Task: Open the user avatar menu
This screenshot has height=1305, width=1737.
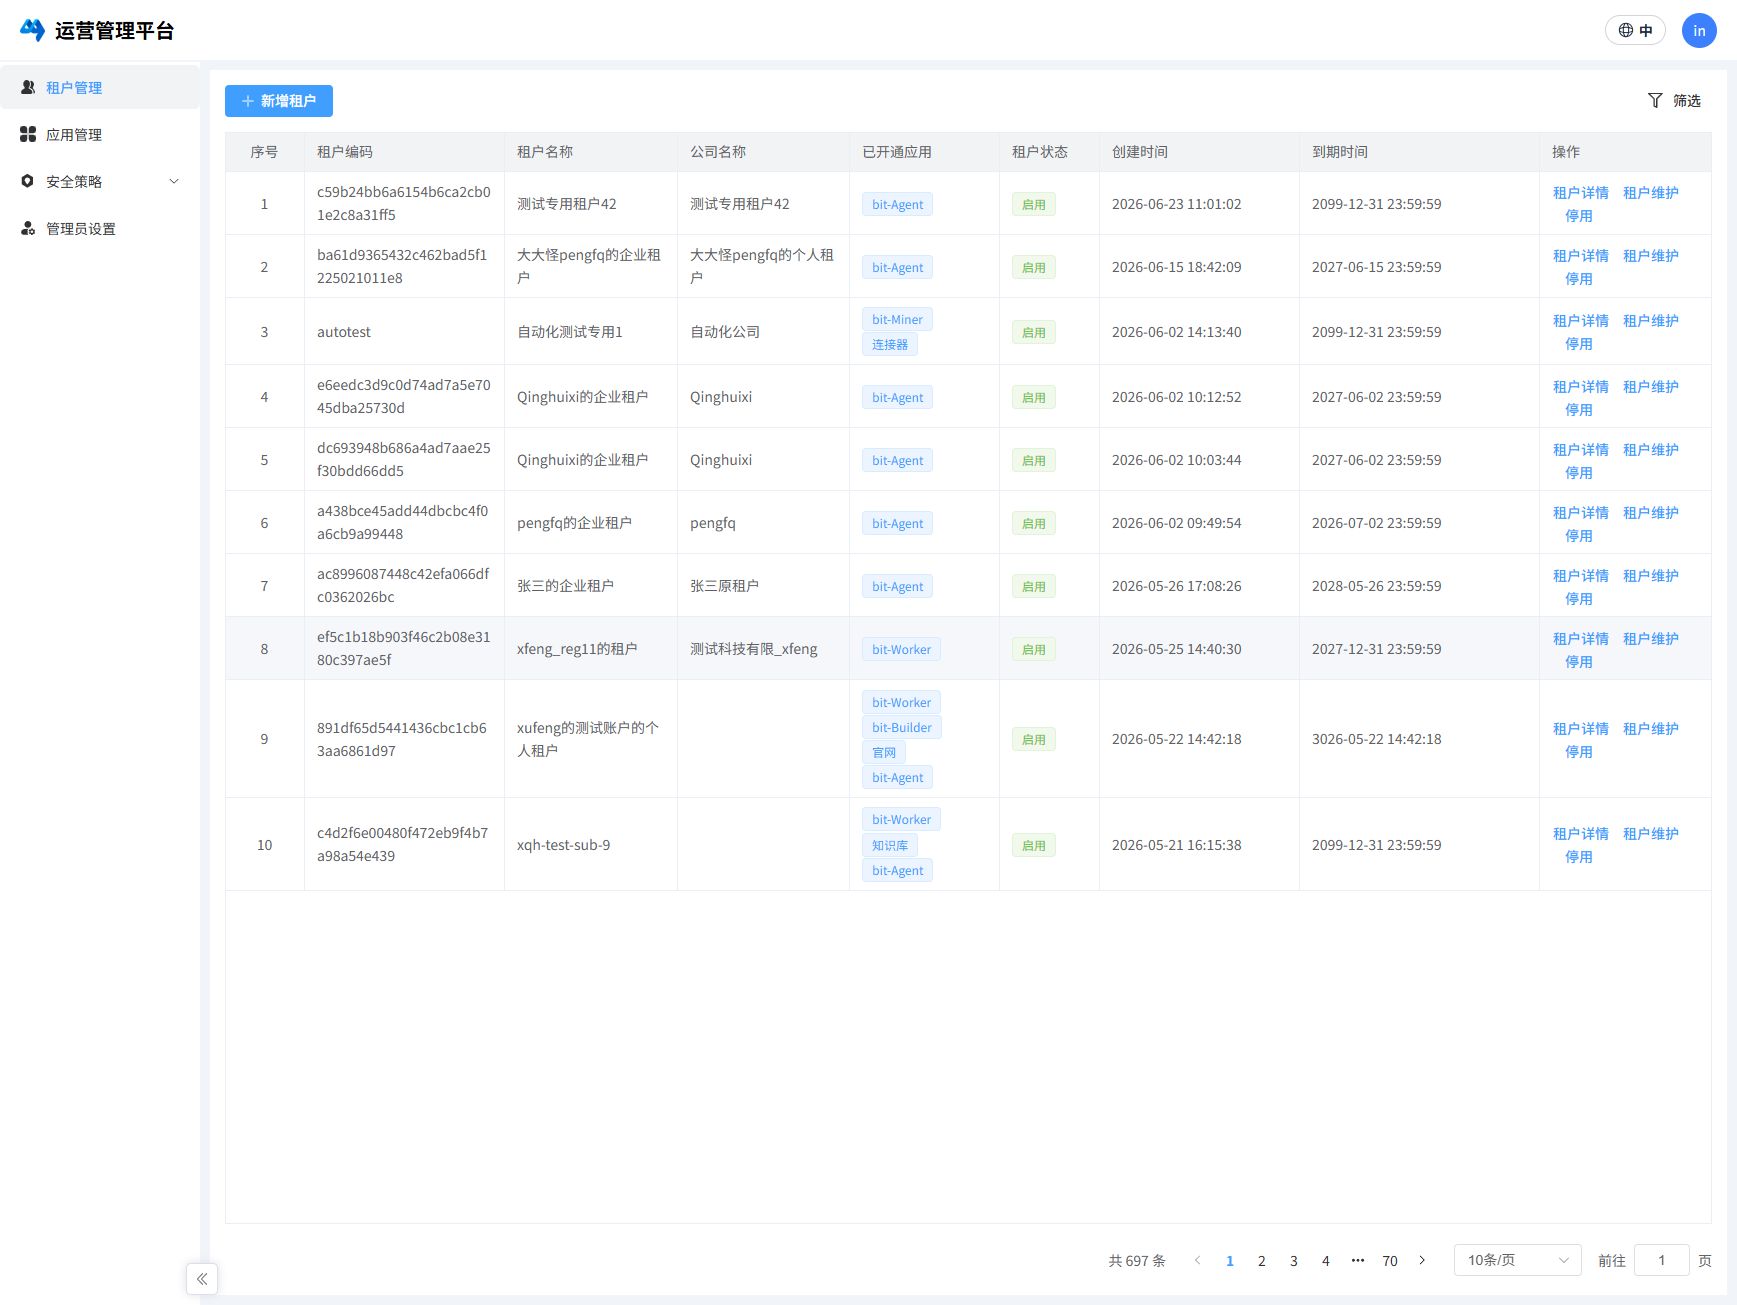Action: pyautogui.click(x=1699, y=30)
